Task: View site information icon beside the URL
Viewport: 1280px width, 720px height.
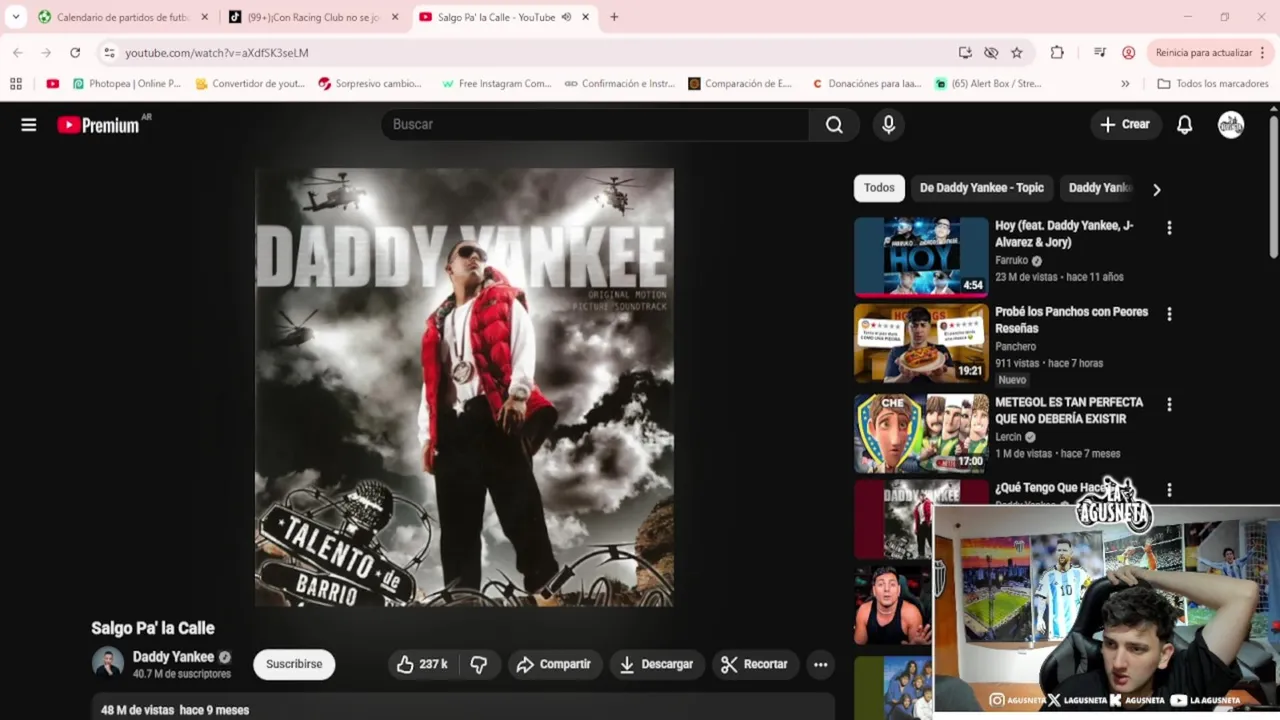Action: pyautogui.click(x=109, y=52)
